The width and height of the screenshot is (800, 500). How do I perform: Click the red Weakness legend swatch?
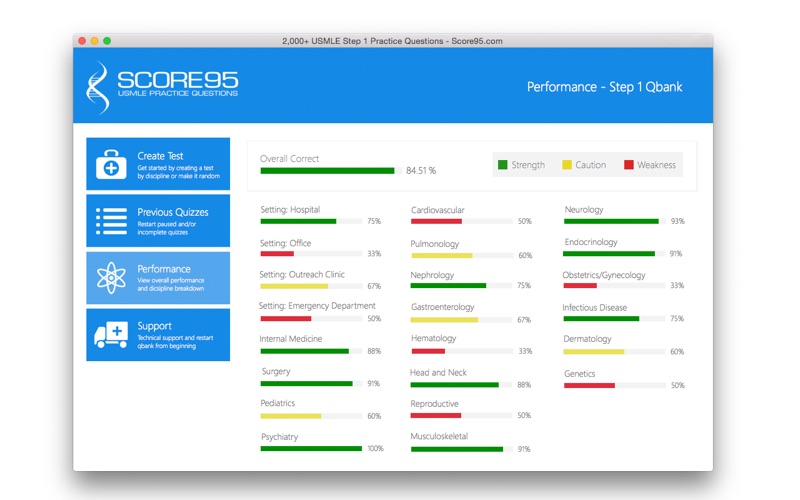[x=629, y=165]
